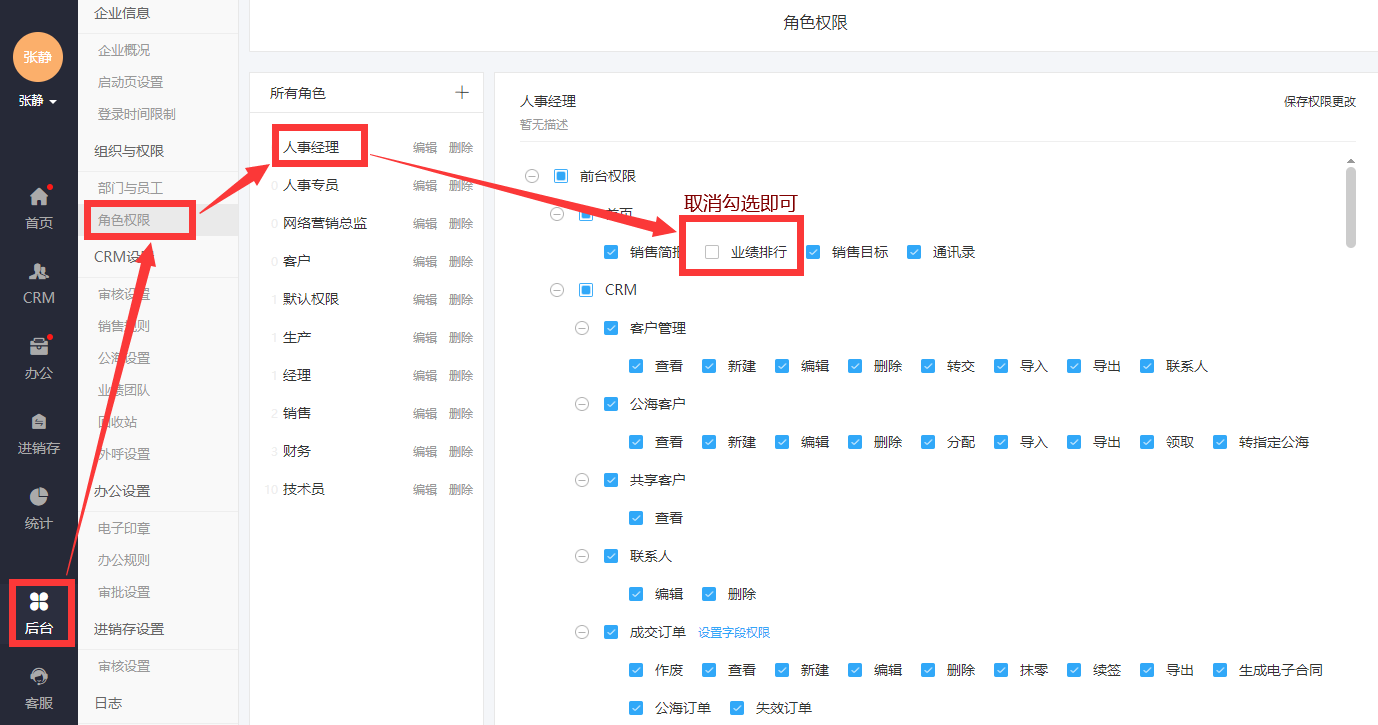Open the 办公 briefcase icon
The width and height of the screenshot is (1378, 725).
pos(39,347)
